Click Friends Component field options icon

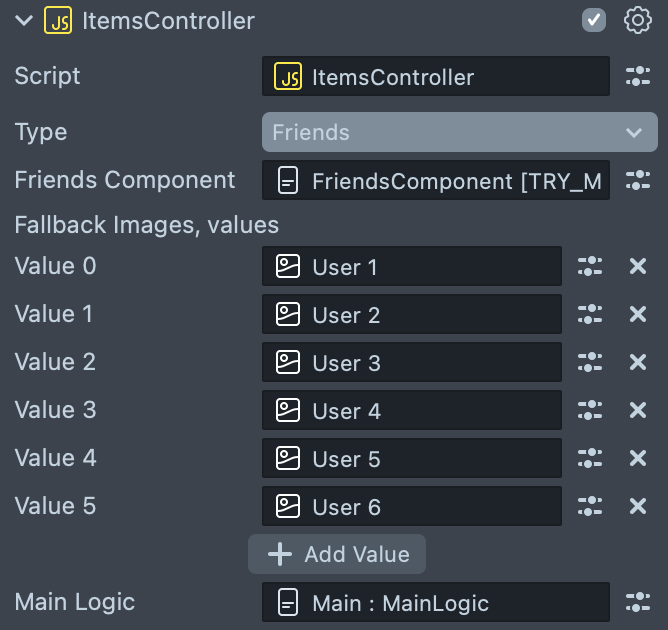(x=637, y=180)
